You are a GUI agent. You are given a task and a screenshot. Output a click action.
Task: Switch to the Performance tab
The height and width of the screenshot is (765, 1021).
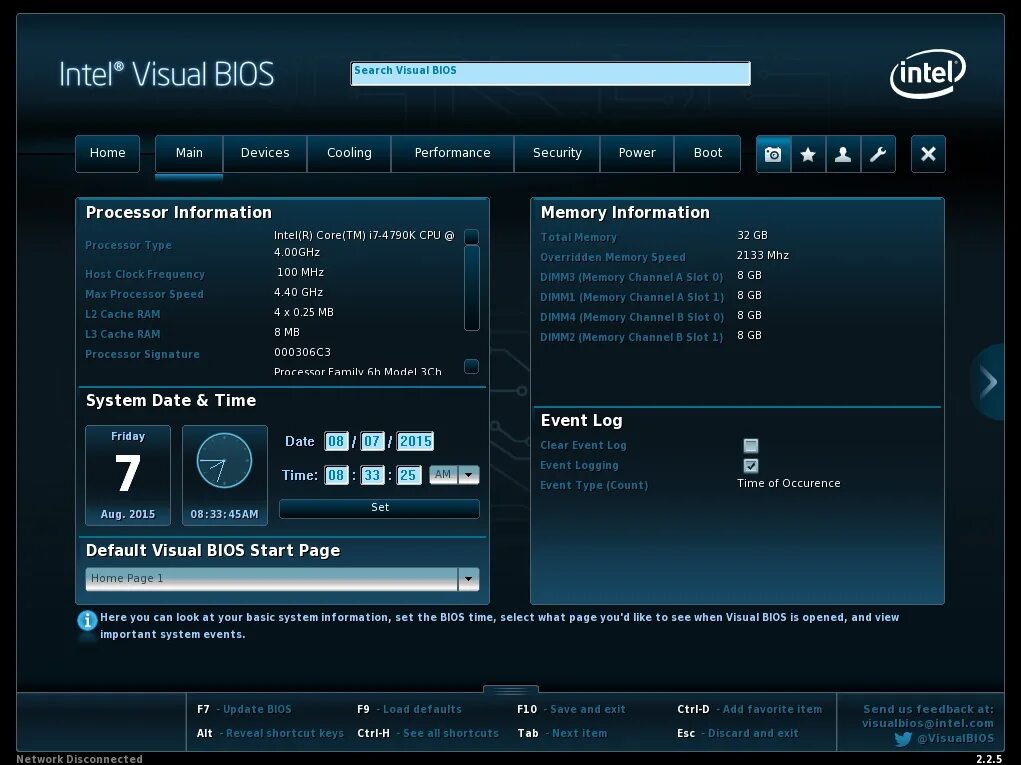point(453,154)
